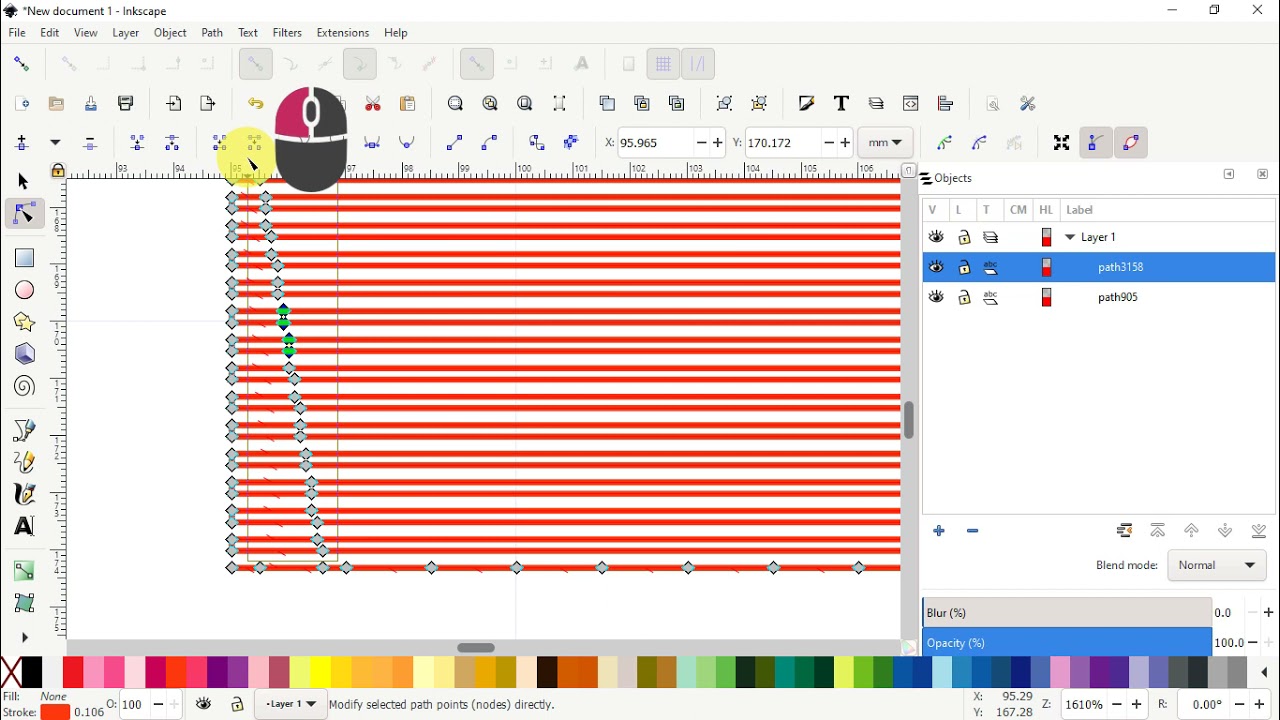1280x720 pixels.
Task: Select the rectangle tool
Action: (25, 259)
